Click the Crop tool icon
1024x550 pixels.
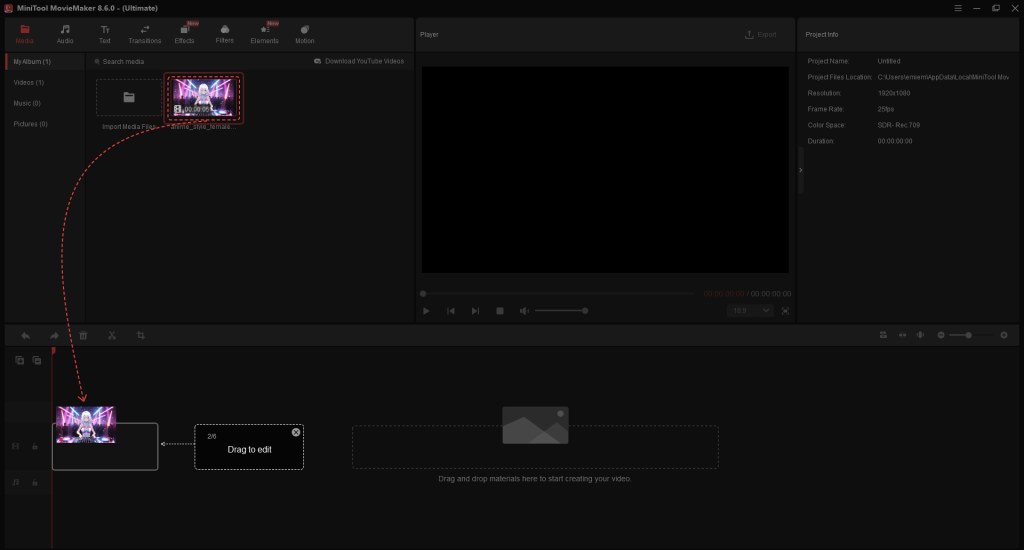(141, 336)
